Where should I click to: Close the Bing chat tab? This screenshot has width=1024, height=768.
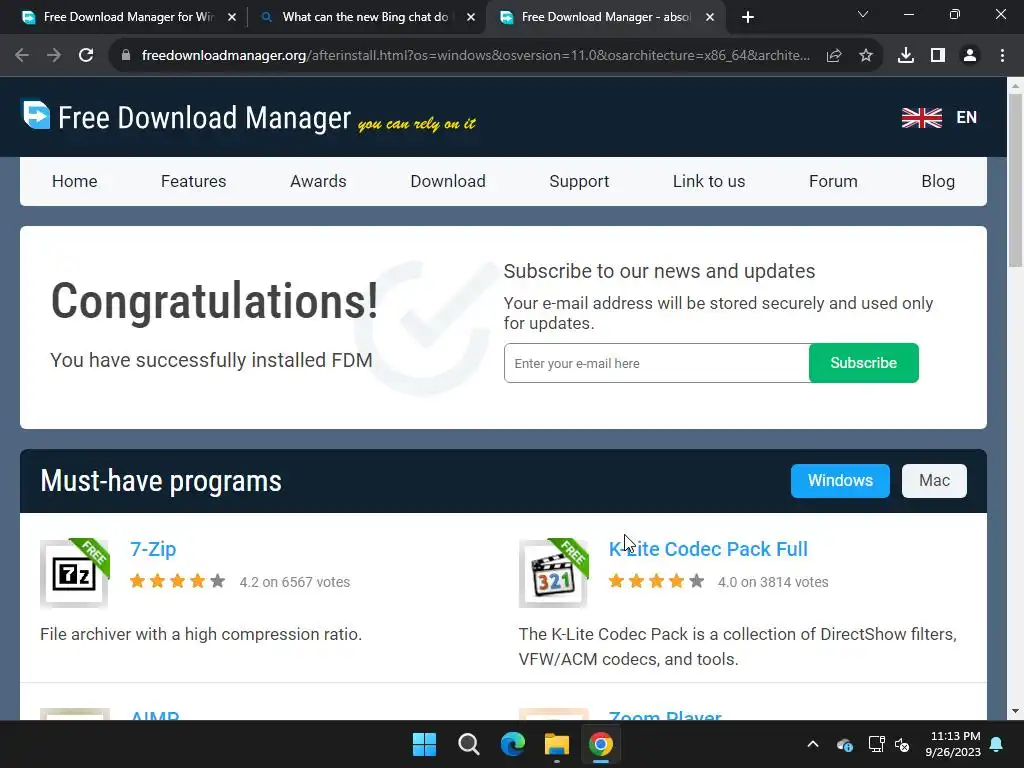click(x=471, y=18)
